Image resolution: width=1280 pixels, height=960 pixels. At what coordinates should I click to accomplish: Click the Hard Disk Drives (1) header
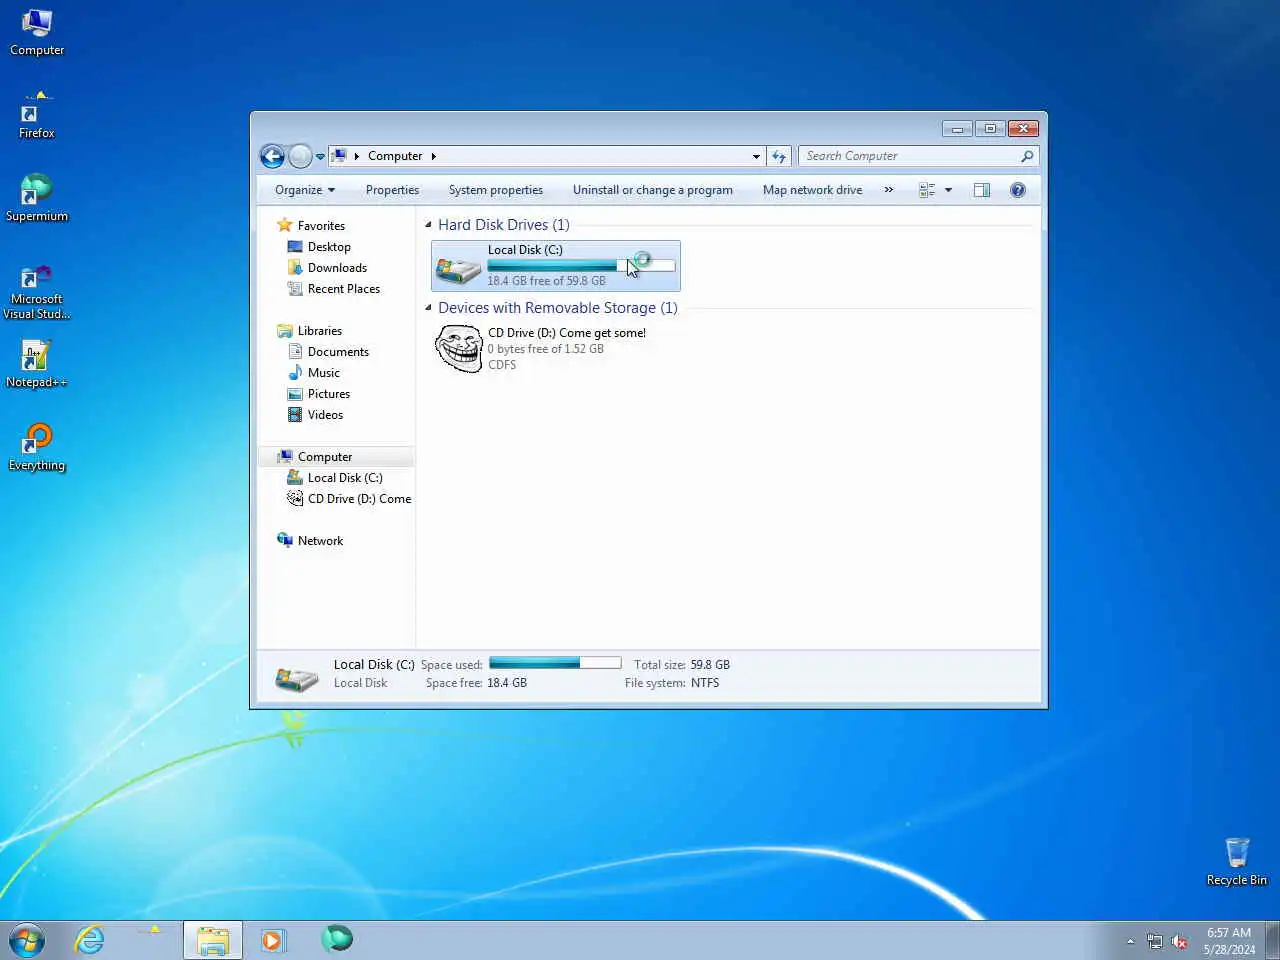(x=504, y=225)
